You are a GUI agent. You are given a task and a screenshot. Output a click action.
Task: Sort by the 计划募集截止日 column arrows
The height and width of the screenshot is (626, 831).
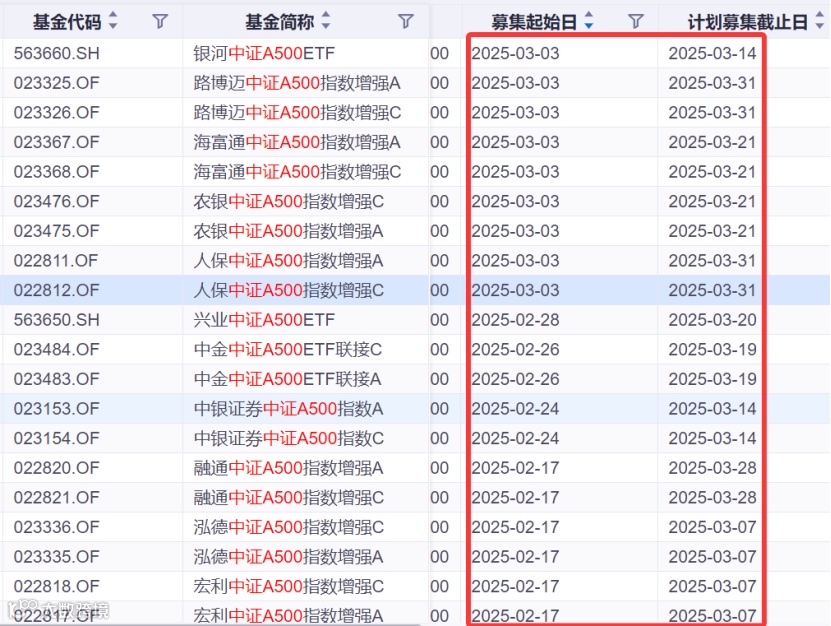click(x=819, y=21)
